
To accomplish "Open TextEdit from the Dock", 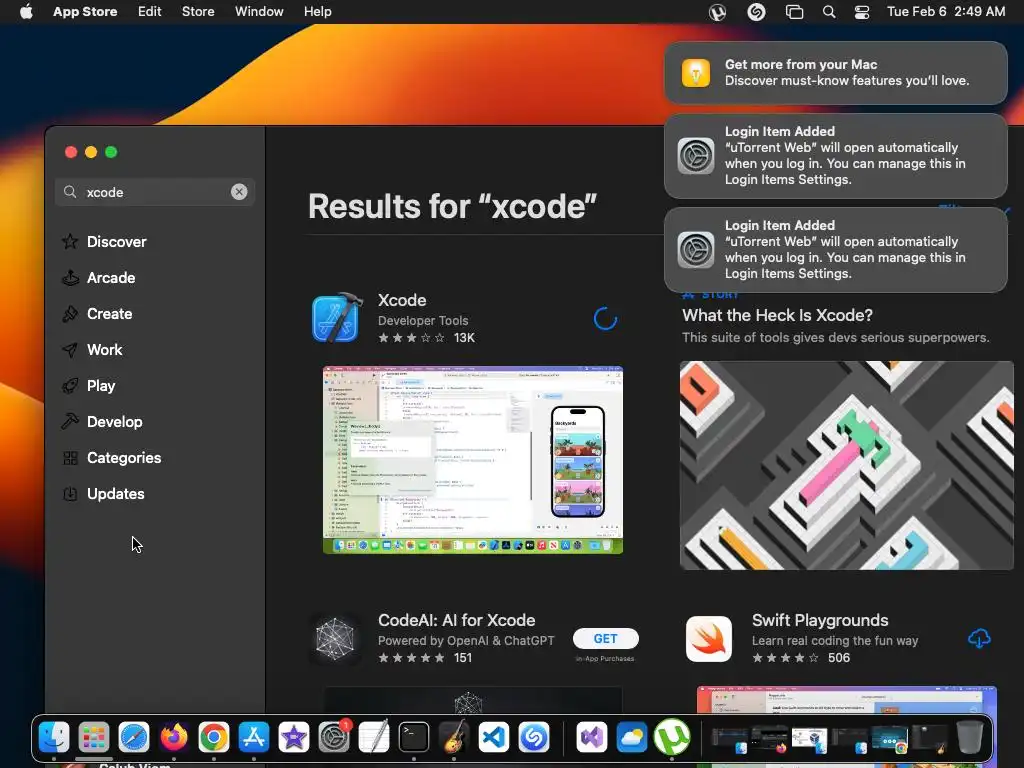I will pos(374,737).
